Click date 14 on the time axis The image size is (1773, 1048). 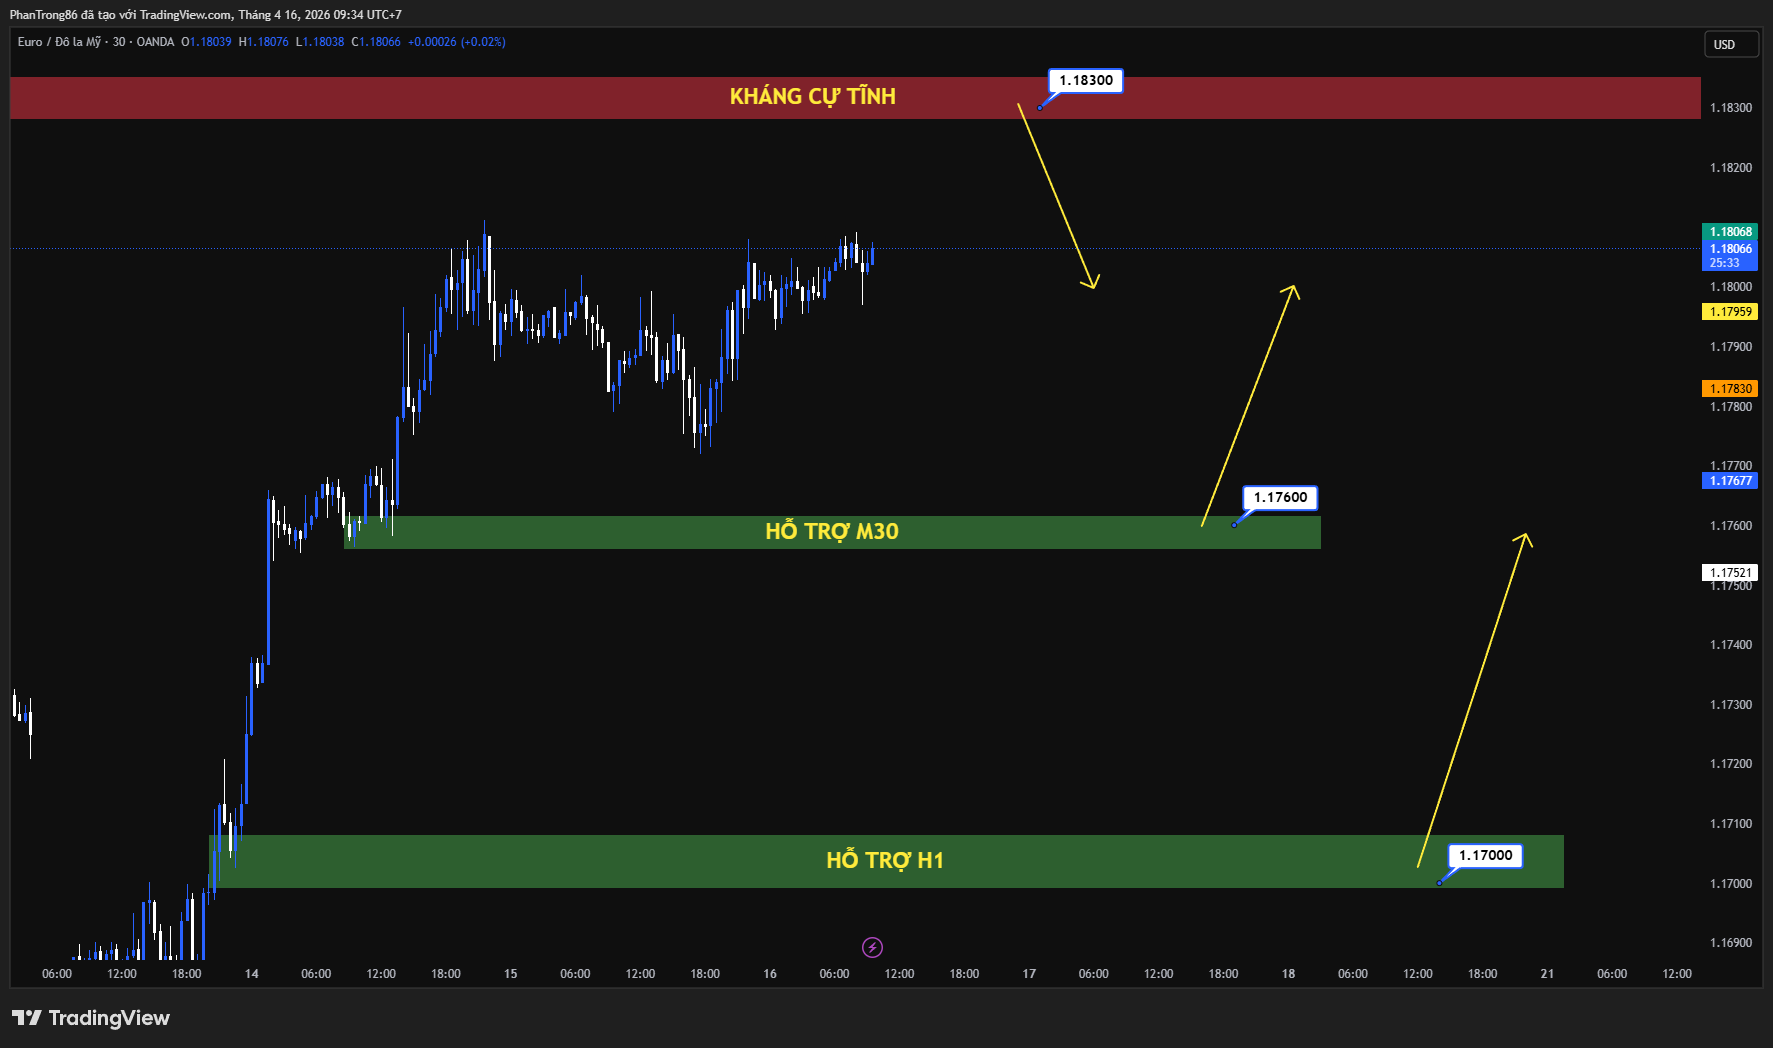click(252, 974)
